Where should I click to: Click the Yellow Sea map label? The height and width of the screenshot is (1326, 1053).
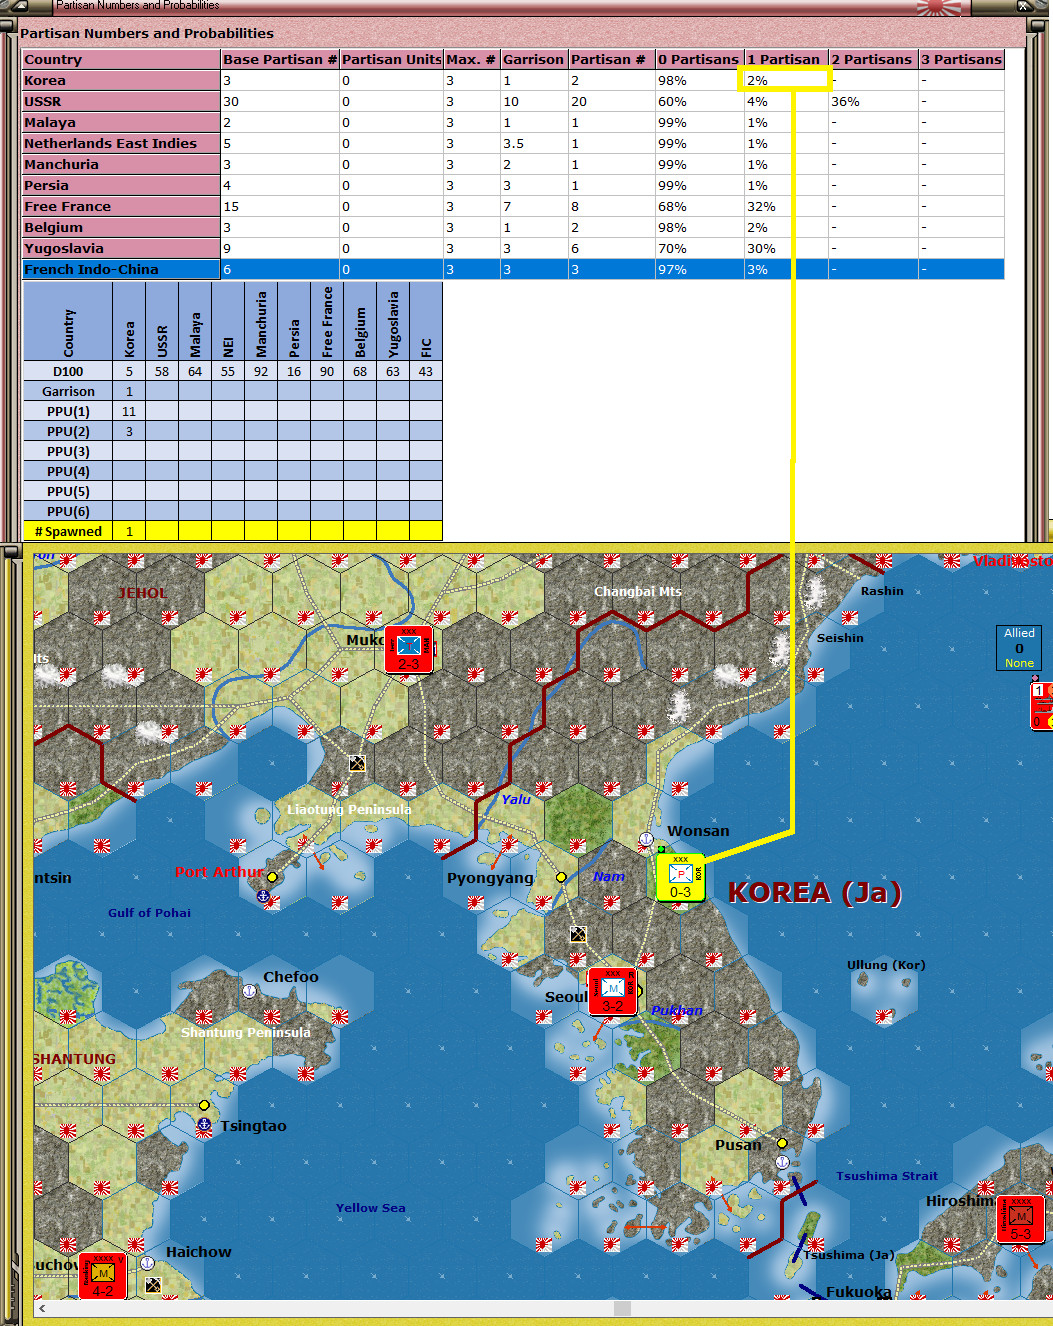(371, 1208)
